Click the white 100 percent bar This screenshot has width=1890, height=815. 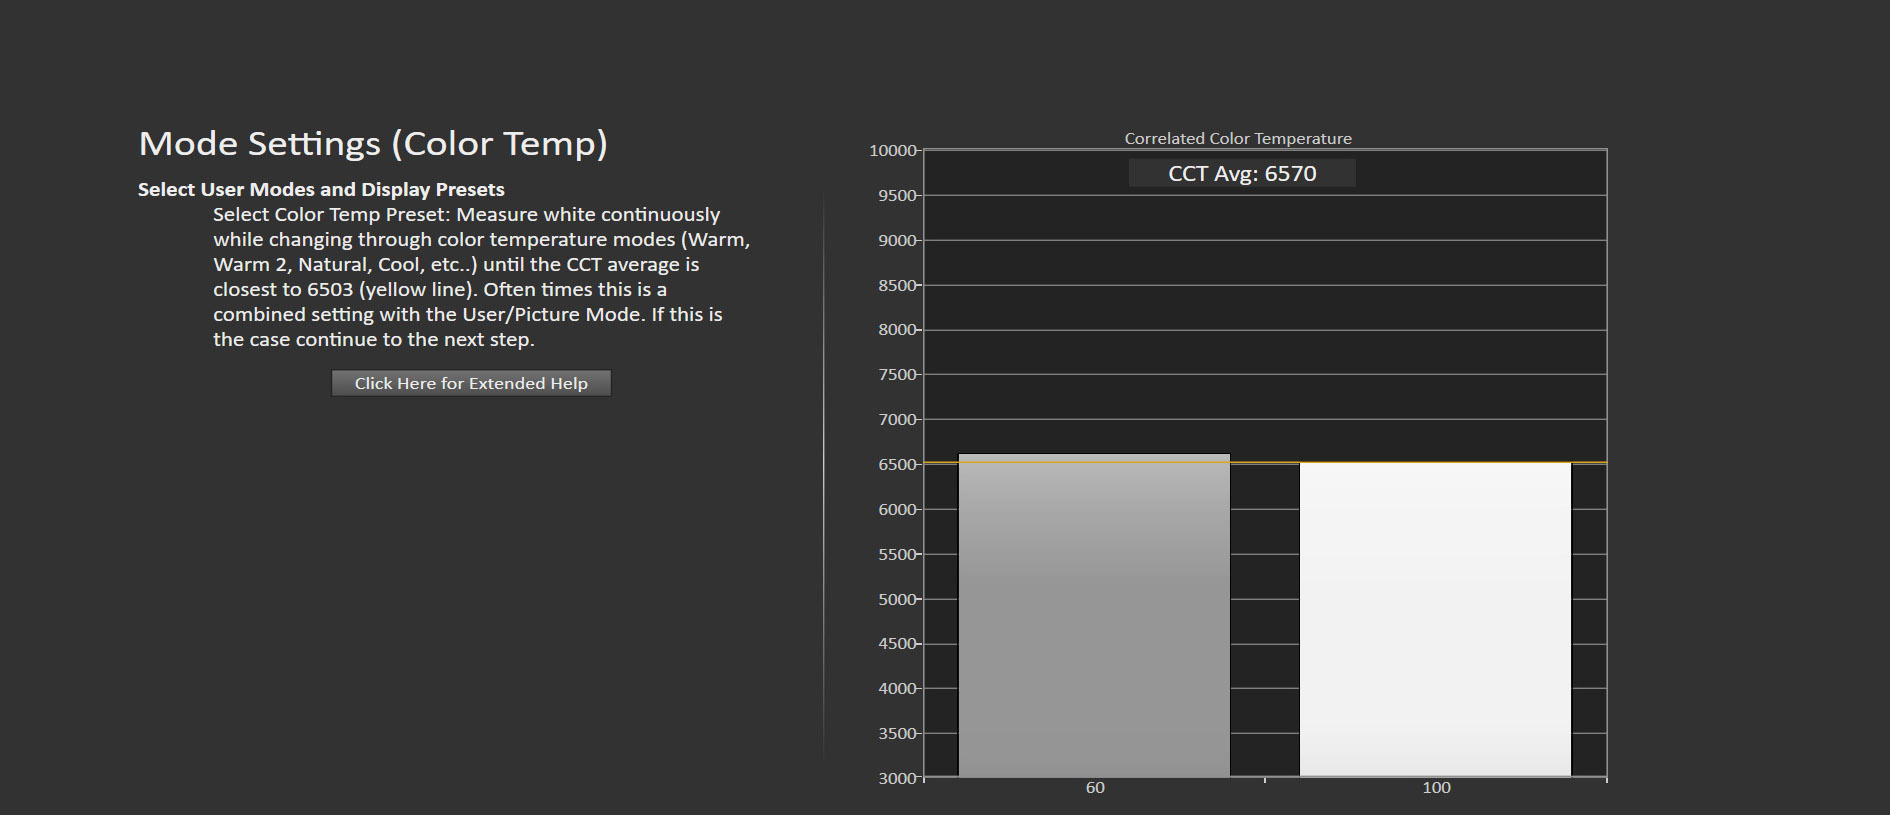pyautogui.click(x=1435, y=619)
